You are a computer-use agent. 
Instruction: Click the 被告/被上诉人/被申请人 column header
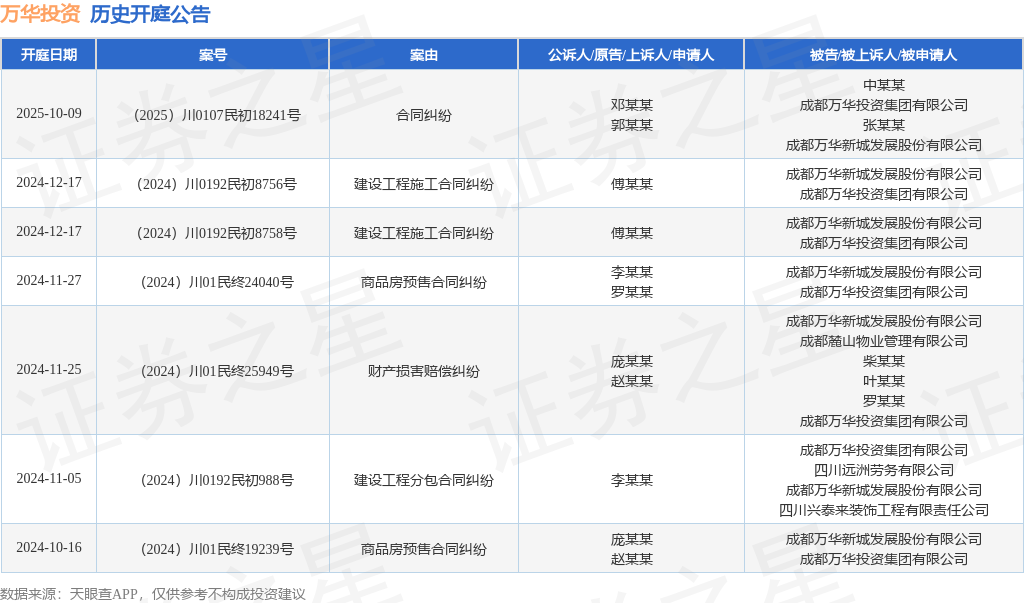pos(884,55)
